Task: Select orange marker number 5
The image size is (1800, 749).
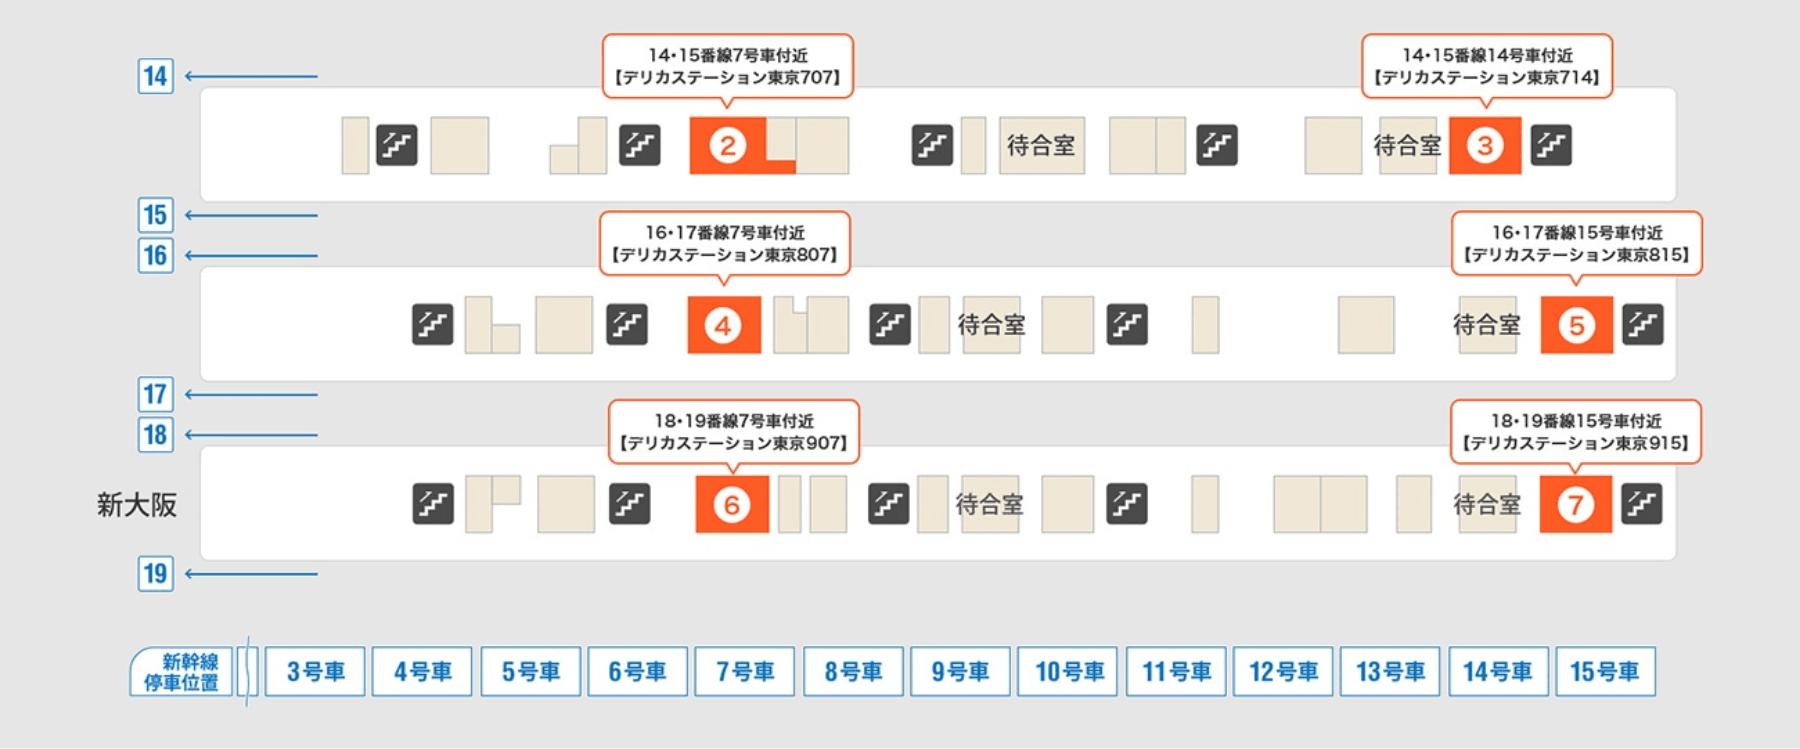Action: tap(1576, 325)
